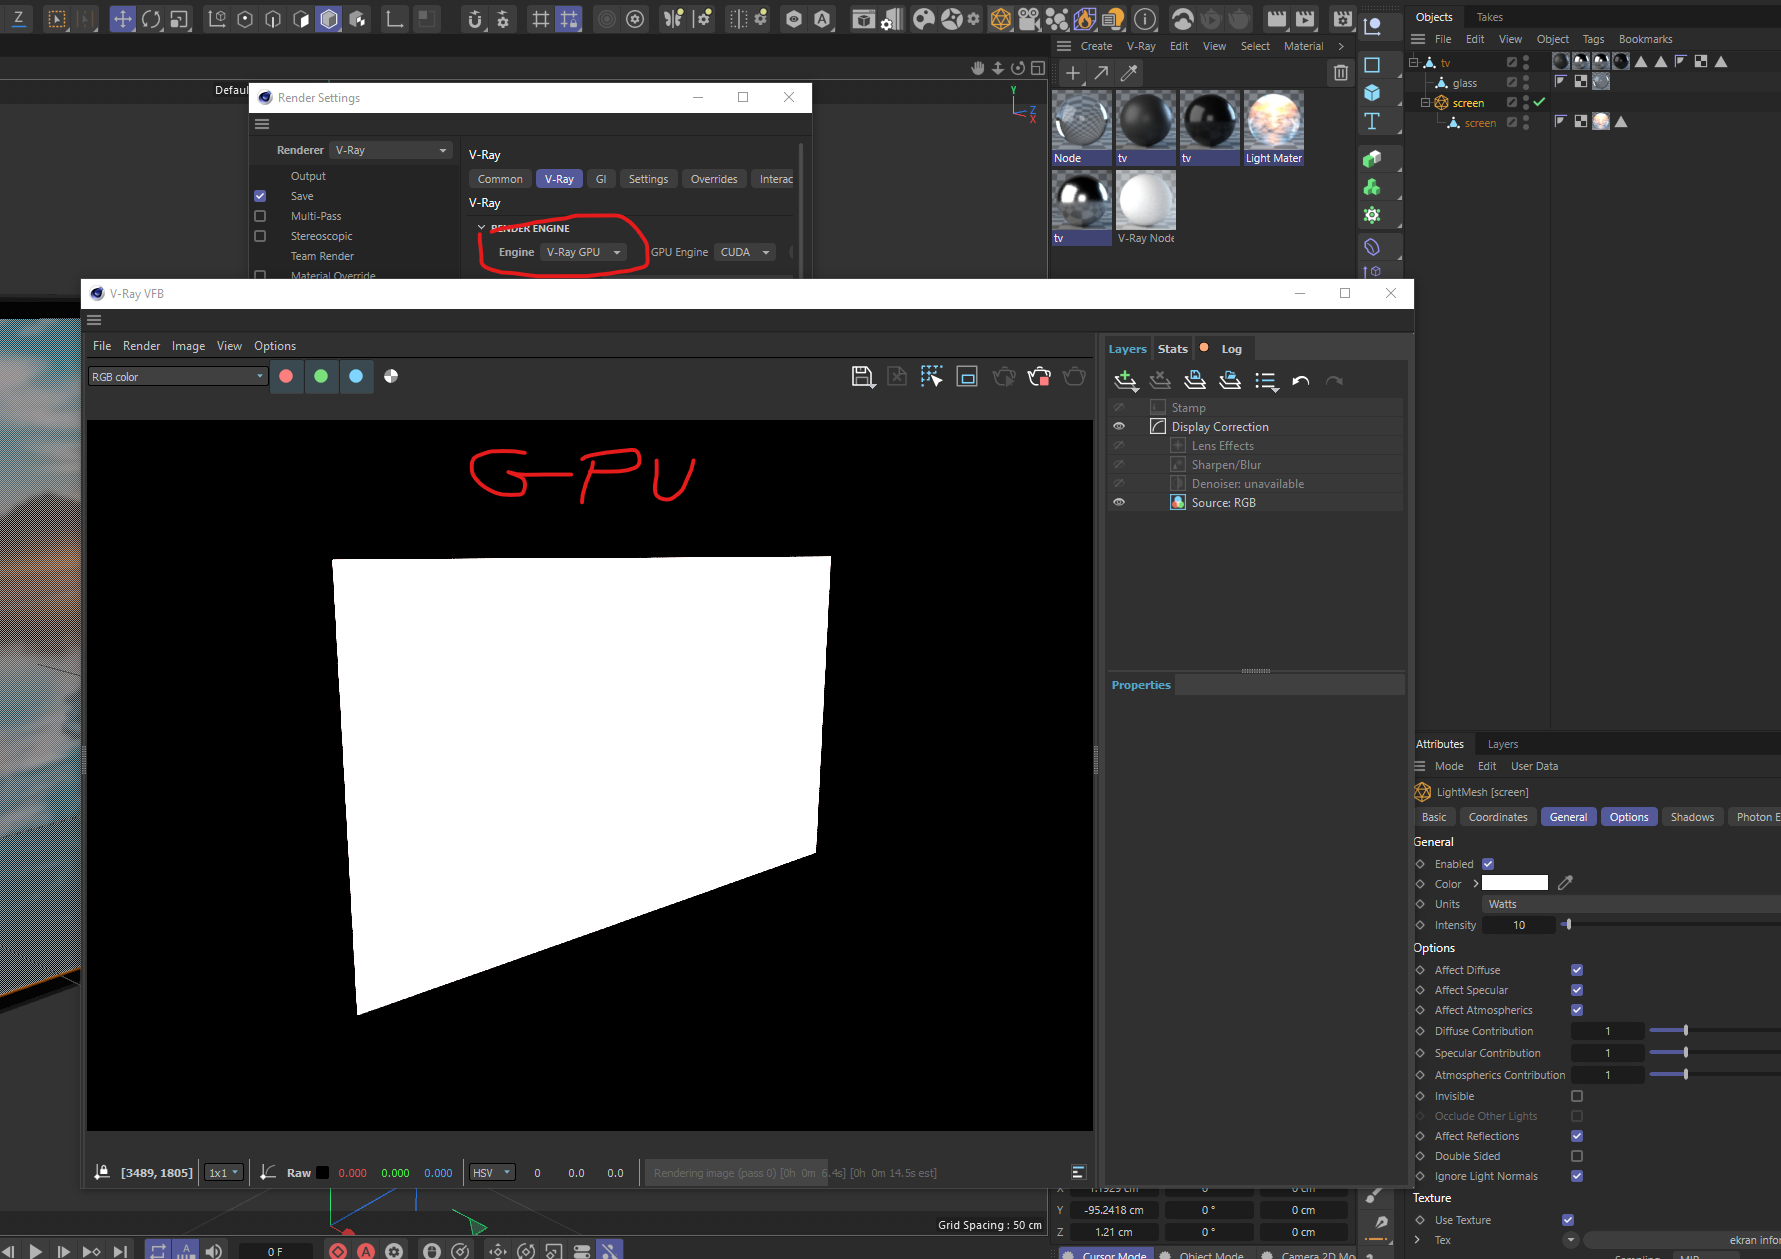This screenshot has width=1781, height=1259.
Task: Click the new material plus icon
Action: click(1072, 73)
